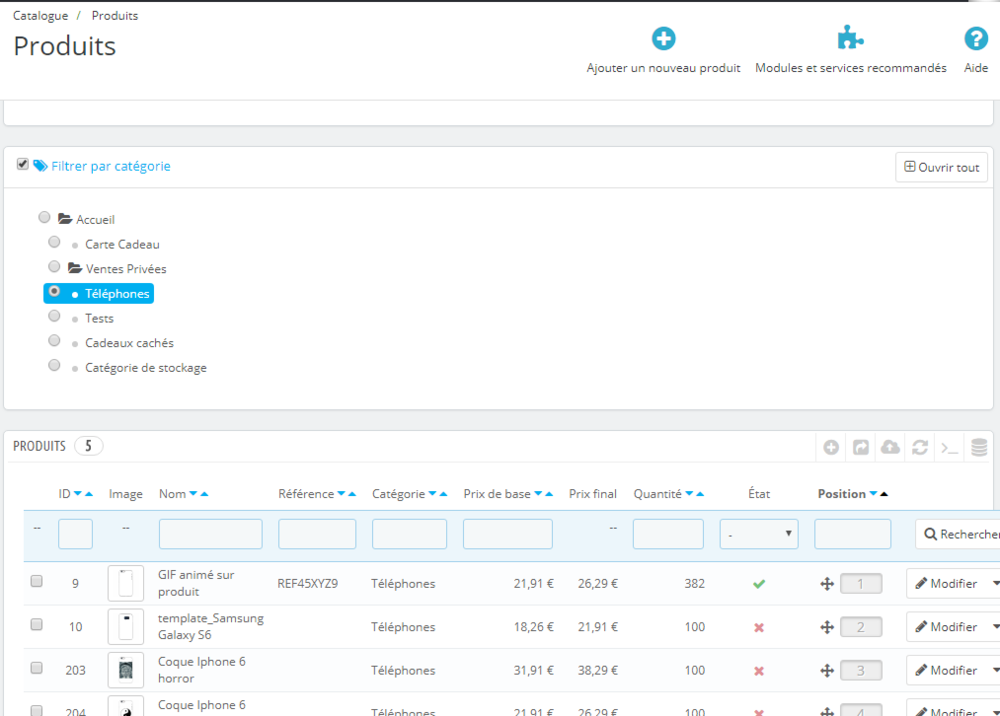Open the Aide help icon

click(975, 39)
